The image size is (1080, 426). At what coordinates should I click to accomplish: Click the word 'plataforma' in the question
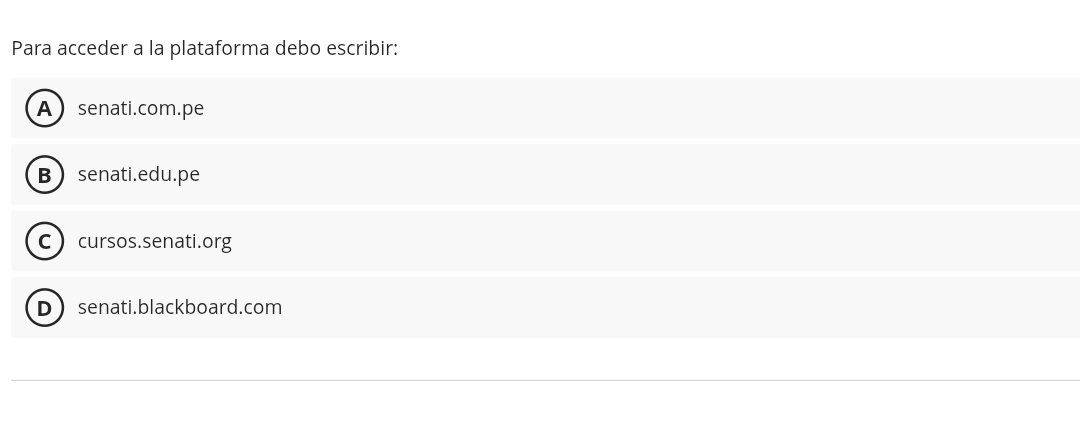219,48
